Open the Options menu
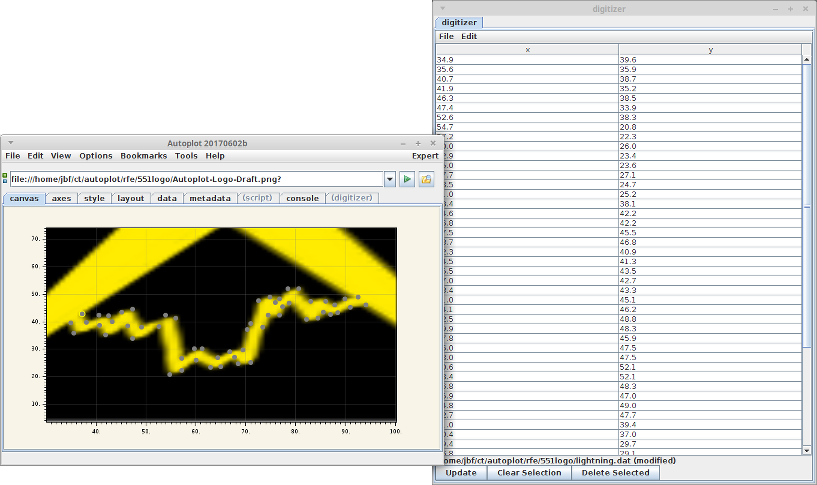This screenshot has height=485, width=817. 96,156
